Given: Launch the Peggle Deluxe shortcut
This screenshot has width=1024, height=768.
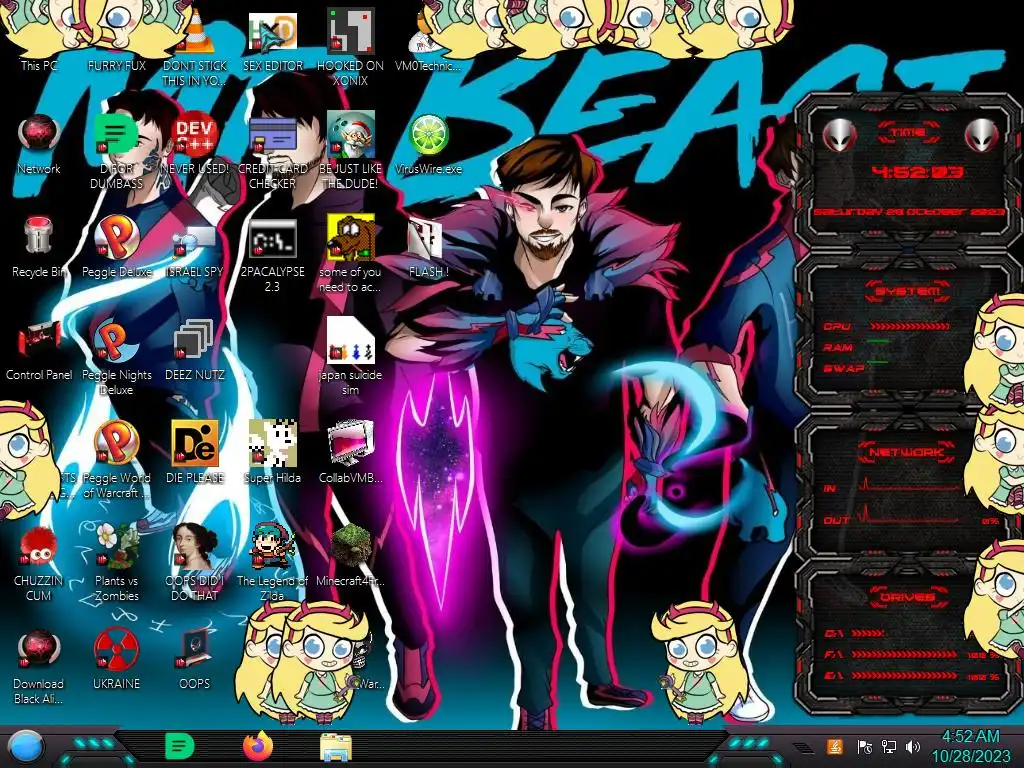Looking at the screenshot, I should (116, 236).
